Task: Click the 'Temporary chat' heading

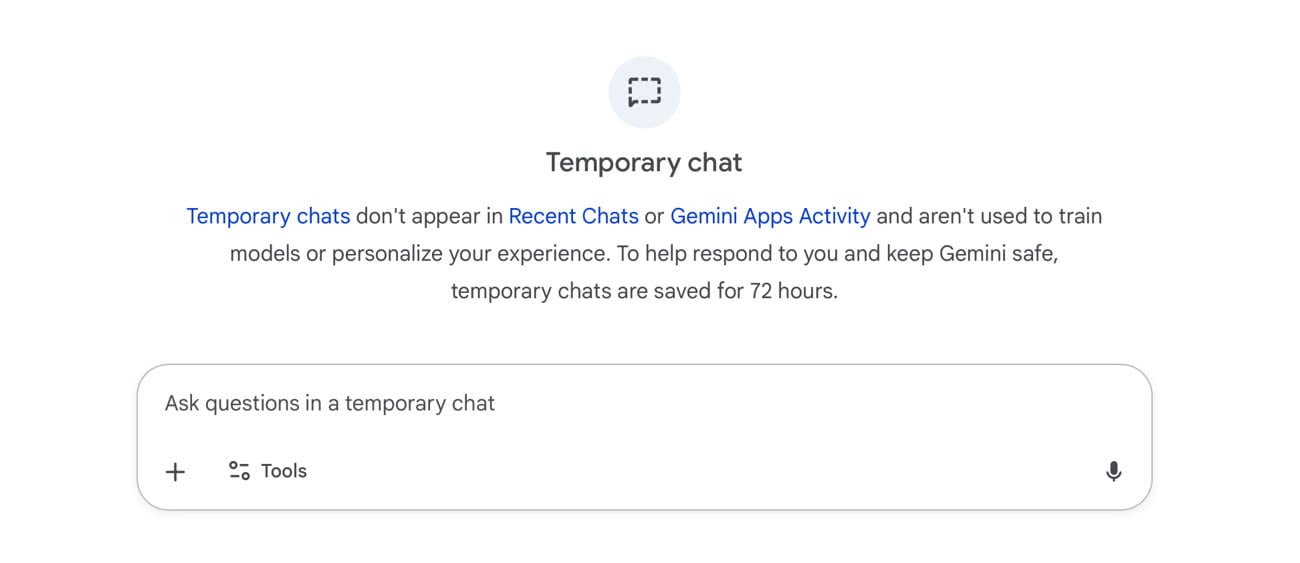Action: (x=644, y=162)
